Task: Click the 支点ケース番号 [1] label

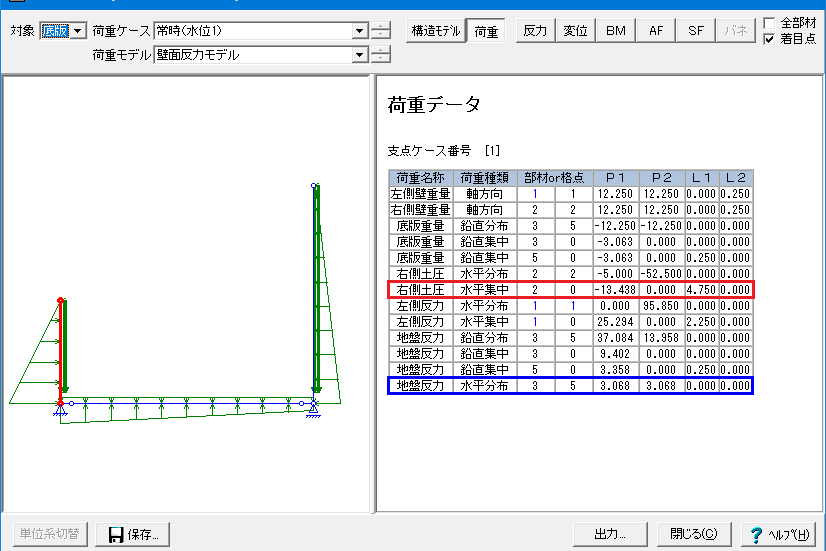Action: [x=444, y=151]
